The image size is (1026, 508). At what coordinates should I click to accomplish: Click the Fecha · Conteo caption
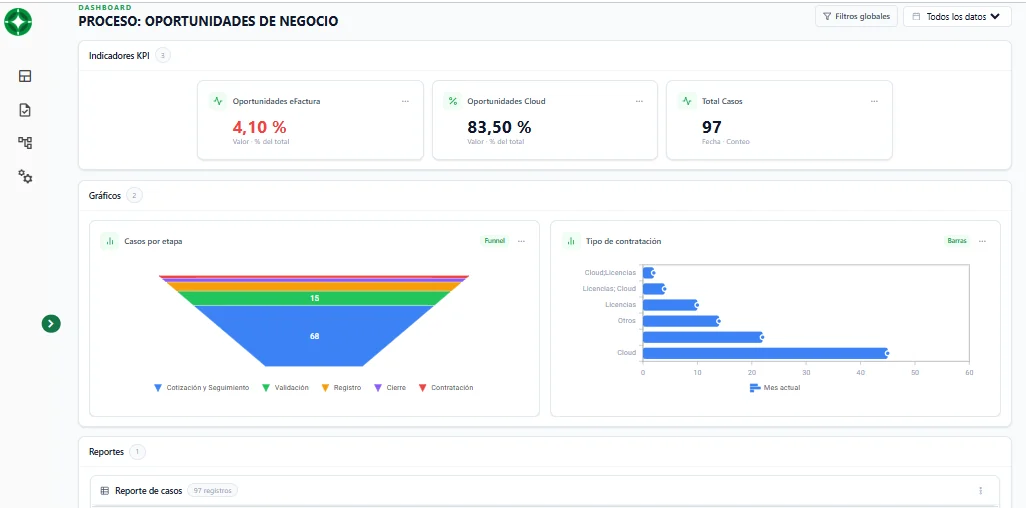[726, 141]
